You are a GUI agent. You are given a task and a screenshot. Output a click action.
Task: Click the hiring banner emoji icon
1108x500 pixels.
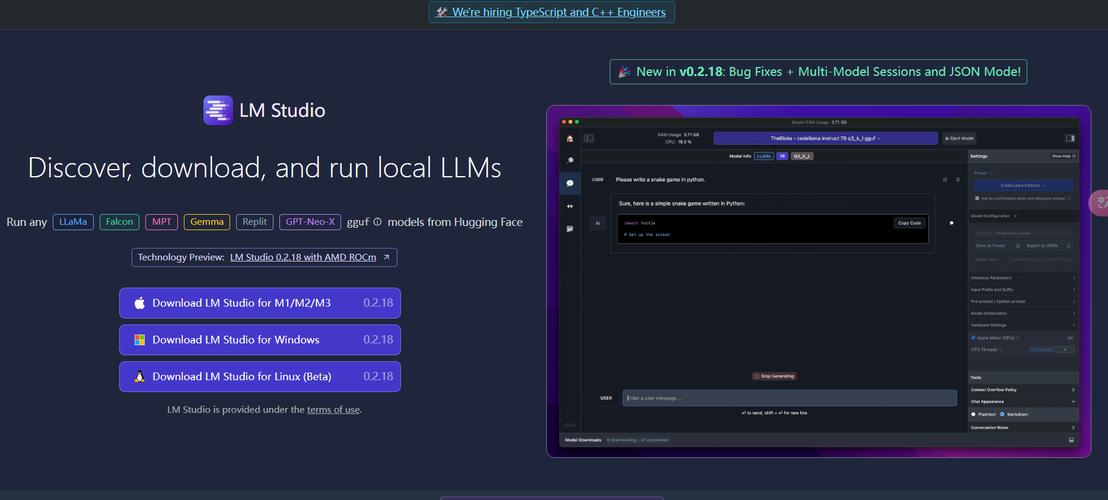(442, 12)
